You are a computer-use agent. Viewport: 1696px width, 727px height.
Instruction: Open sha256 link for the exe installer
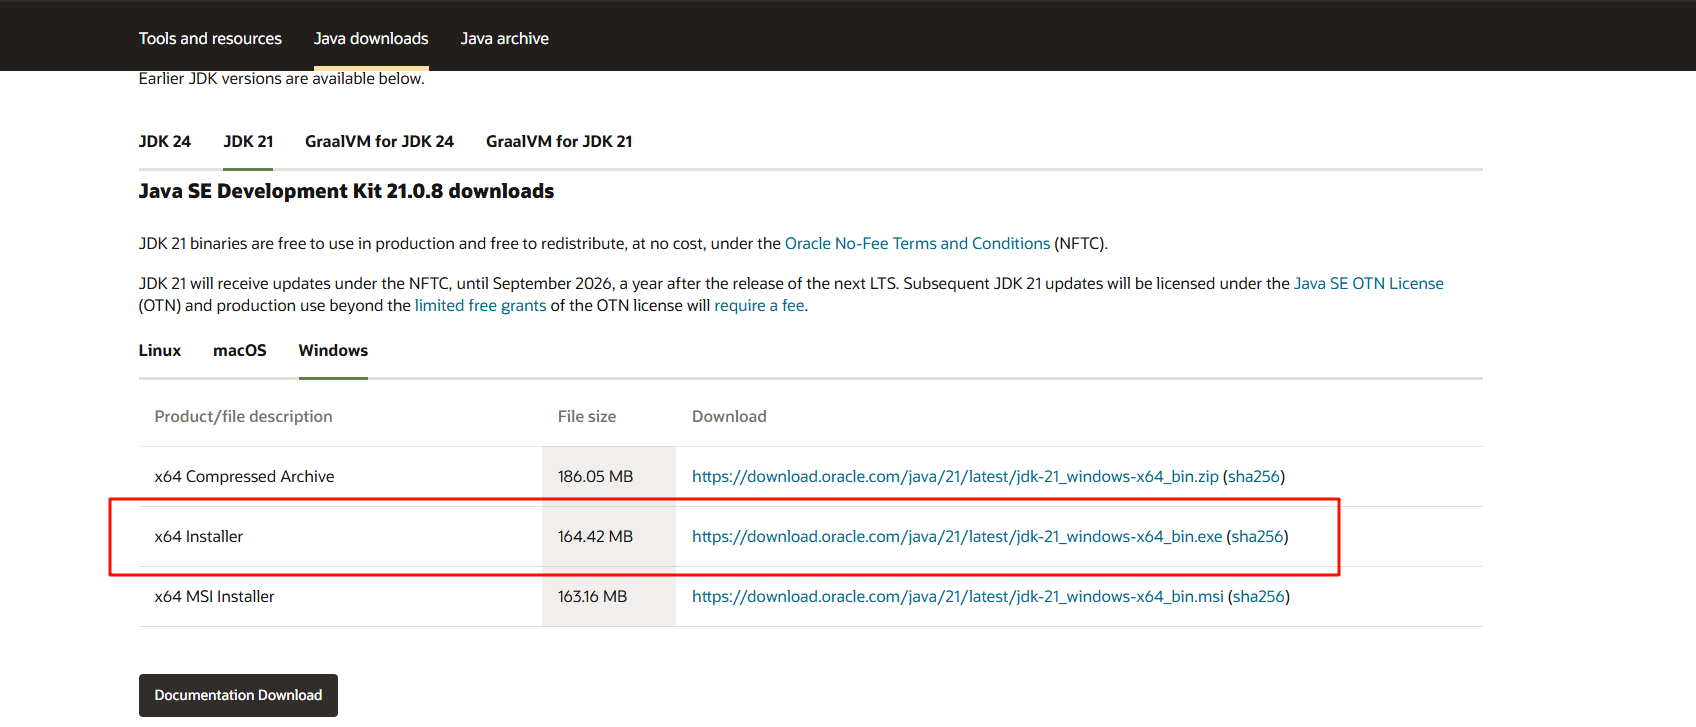click(1257, 536)
